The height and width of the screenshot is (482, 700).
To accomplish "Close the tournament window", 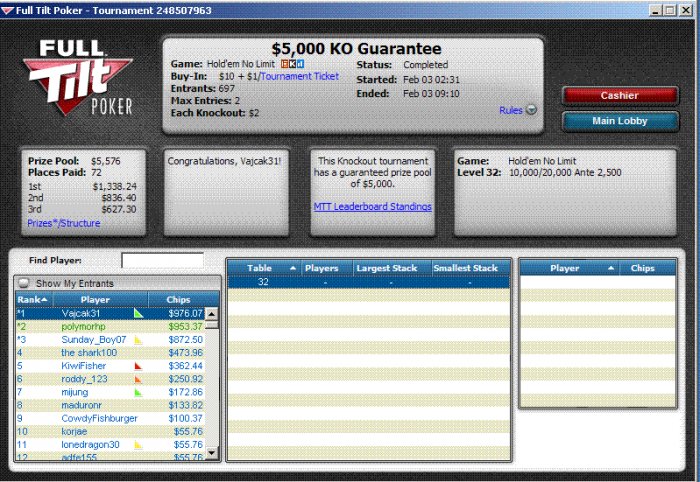I will [x=685, y=10].
